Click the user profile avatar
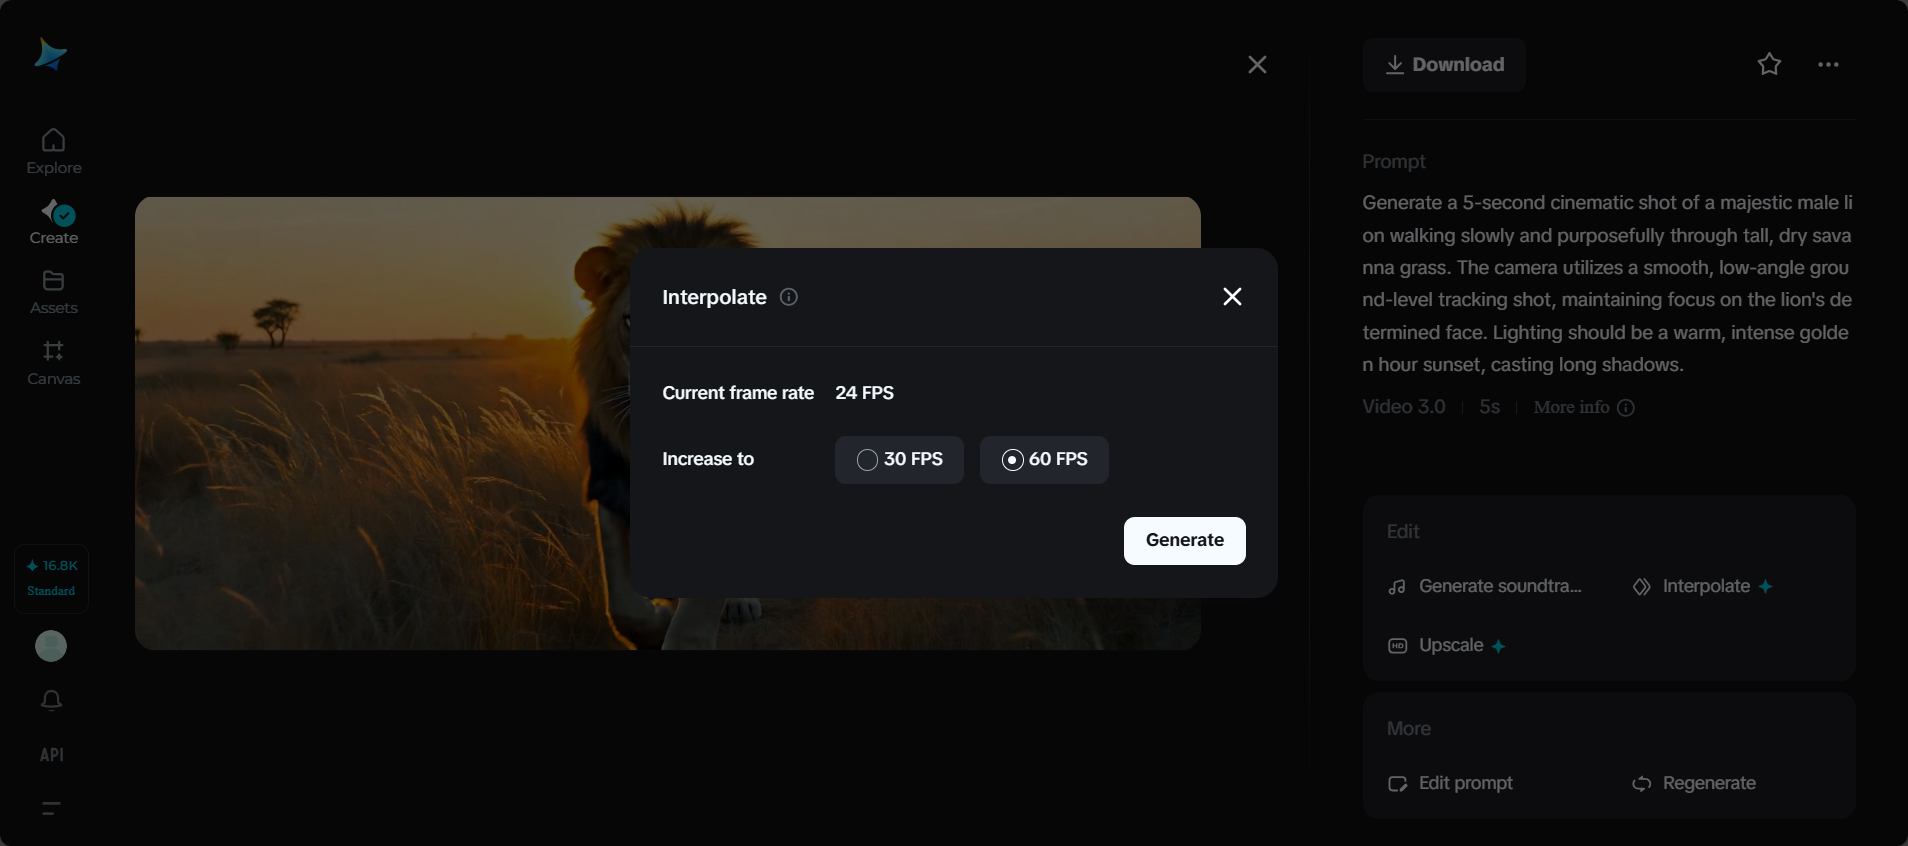This screenshot has height=846, width=1908. click(x=51, y=646)
